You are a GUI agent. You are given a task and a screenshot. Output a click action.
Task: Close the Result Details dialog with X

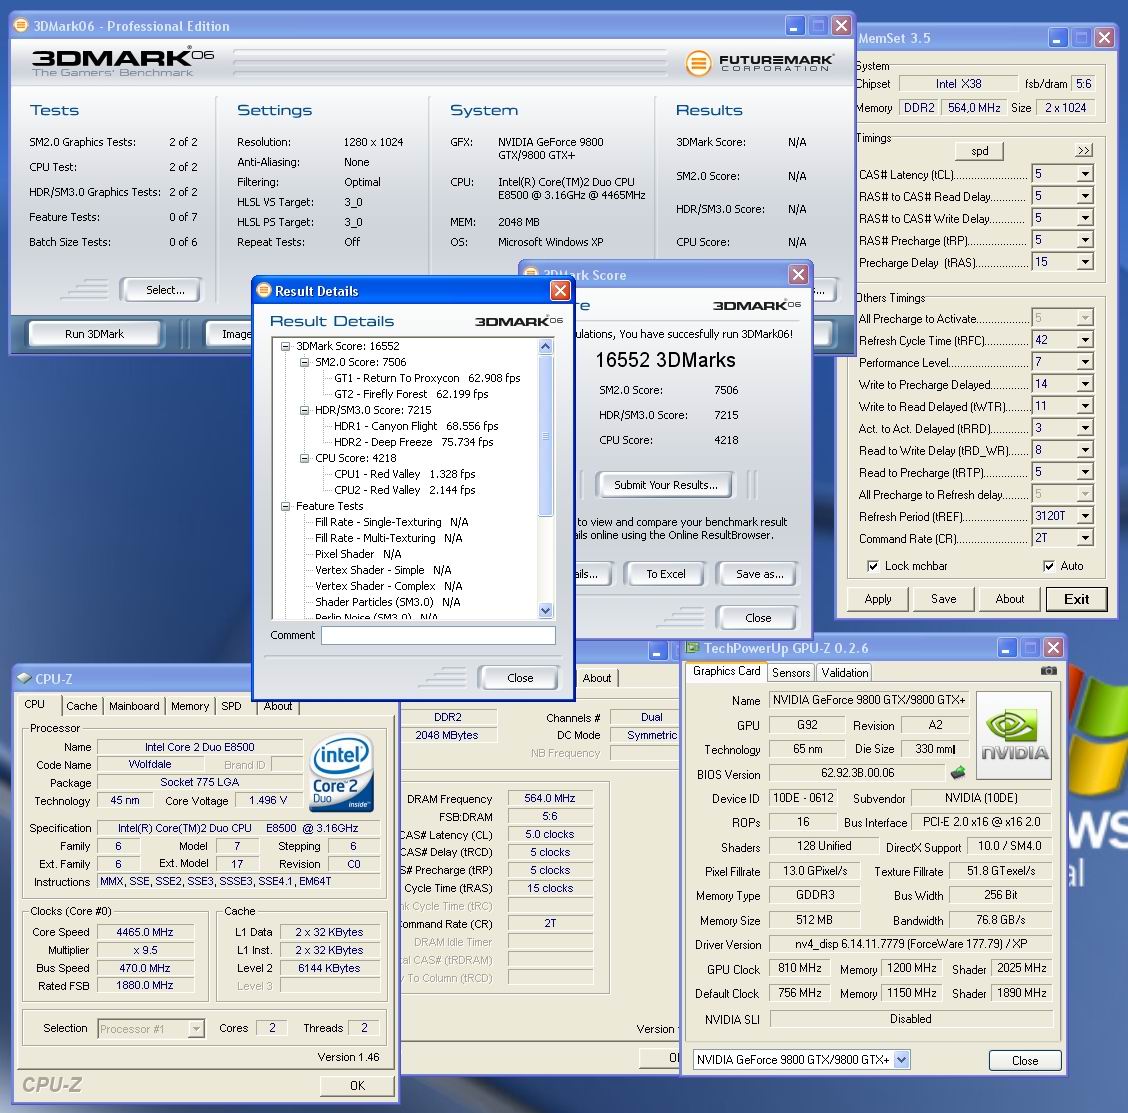(560, 291)
